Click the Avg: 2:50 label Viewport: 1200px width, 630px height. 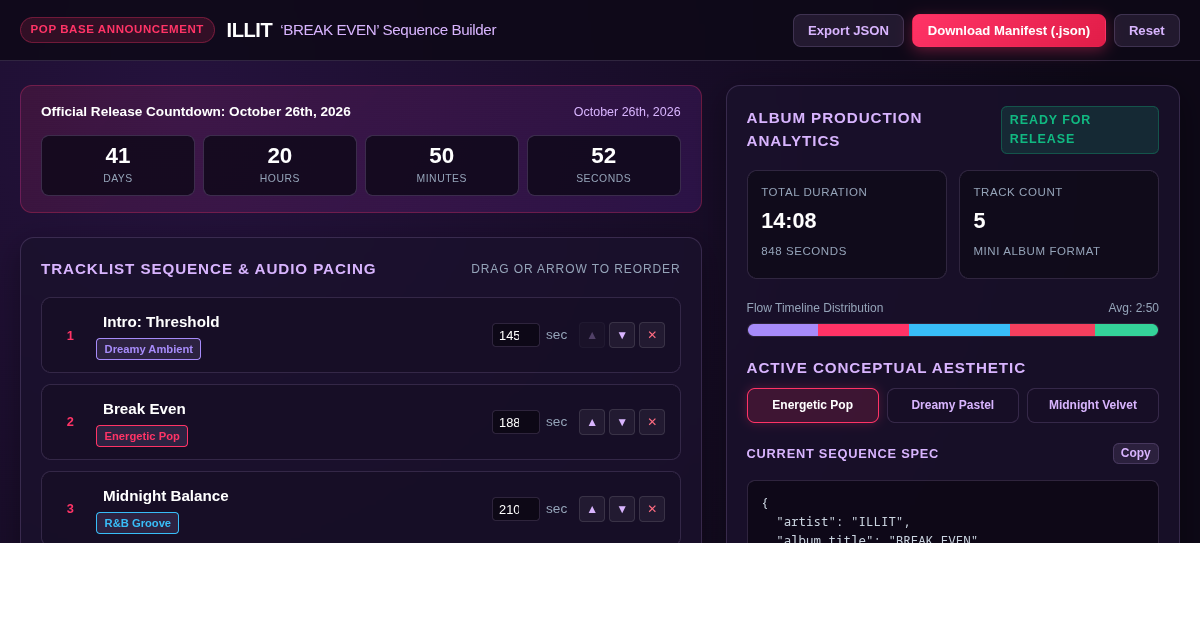(x=1133, y=308)
